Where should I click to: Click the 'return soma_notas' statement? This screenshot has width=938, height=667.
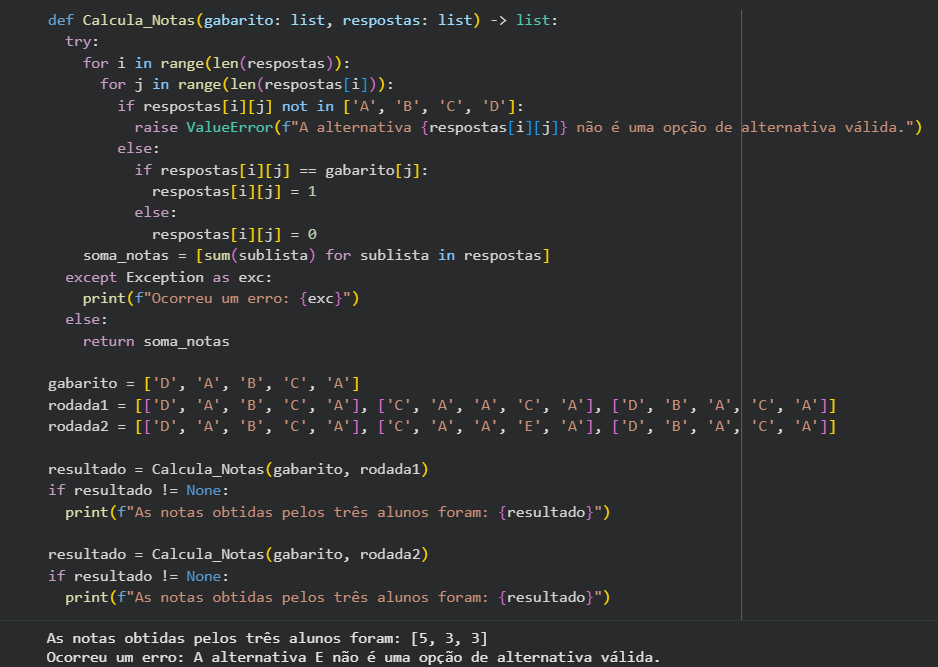(156, 341)
